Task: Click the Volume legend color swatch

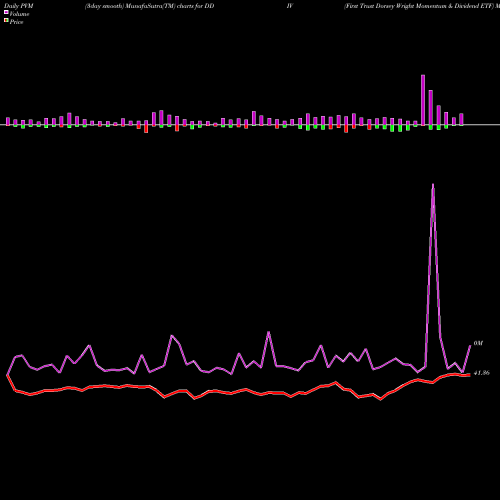Action: [x=6, y=13]
